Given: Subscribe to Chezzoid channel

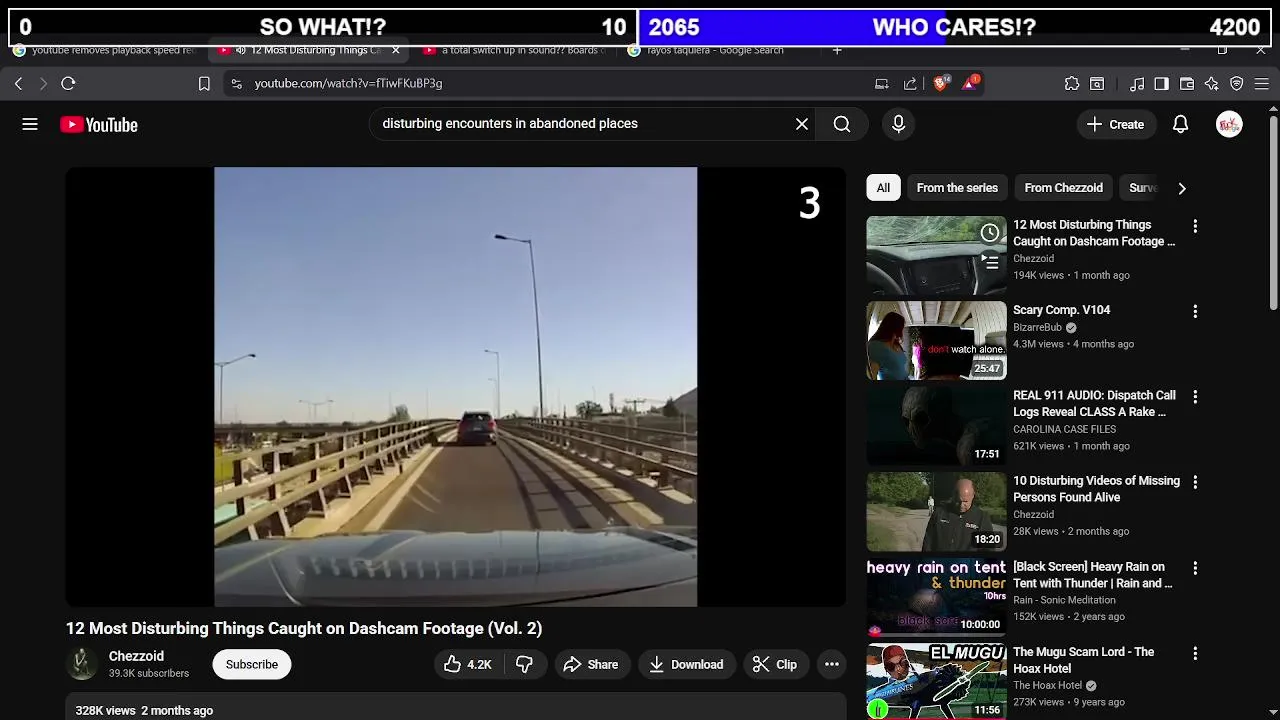Looking at the screenshot, I should pyautogui.click(x=251, y=664).
